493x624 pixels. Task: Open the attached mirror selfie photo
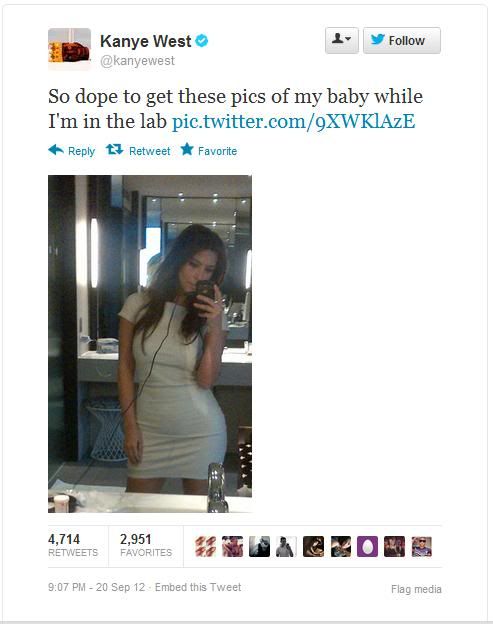(150, 344)
